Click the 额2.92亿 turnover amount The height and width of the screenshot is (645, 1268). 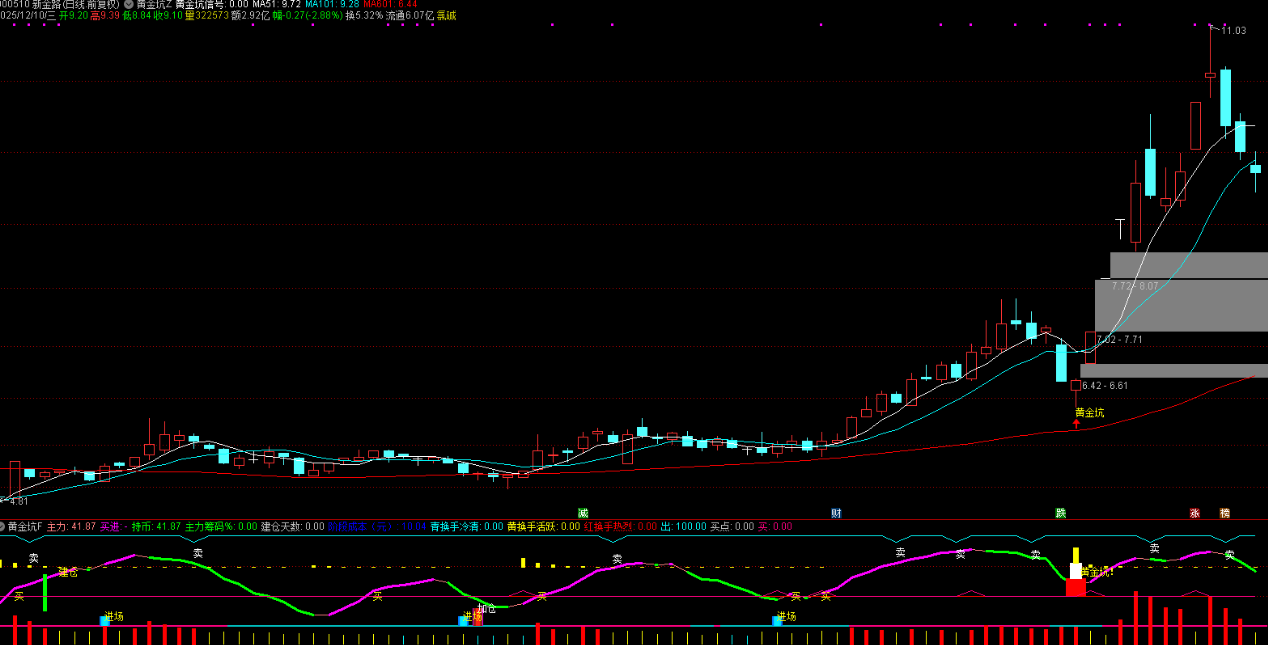250,15
